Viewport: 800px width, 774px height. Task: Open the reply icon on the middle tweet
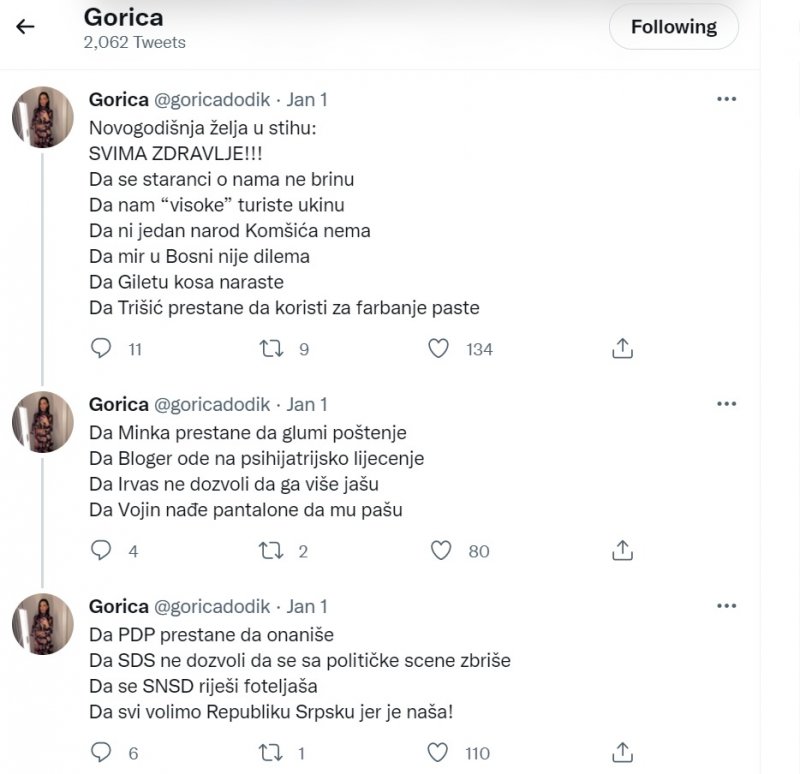tap(100, 550)
